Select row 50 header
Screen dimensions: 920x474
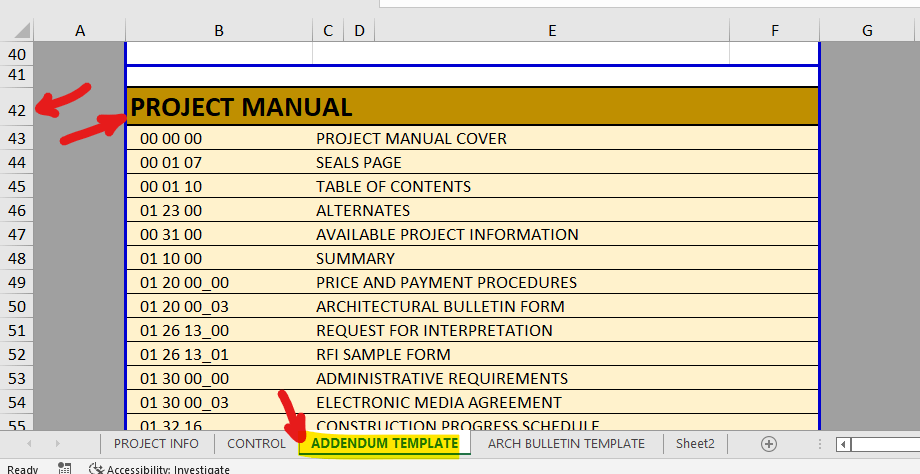(17, 306)
